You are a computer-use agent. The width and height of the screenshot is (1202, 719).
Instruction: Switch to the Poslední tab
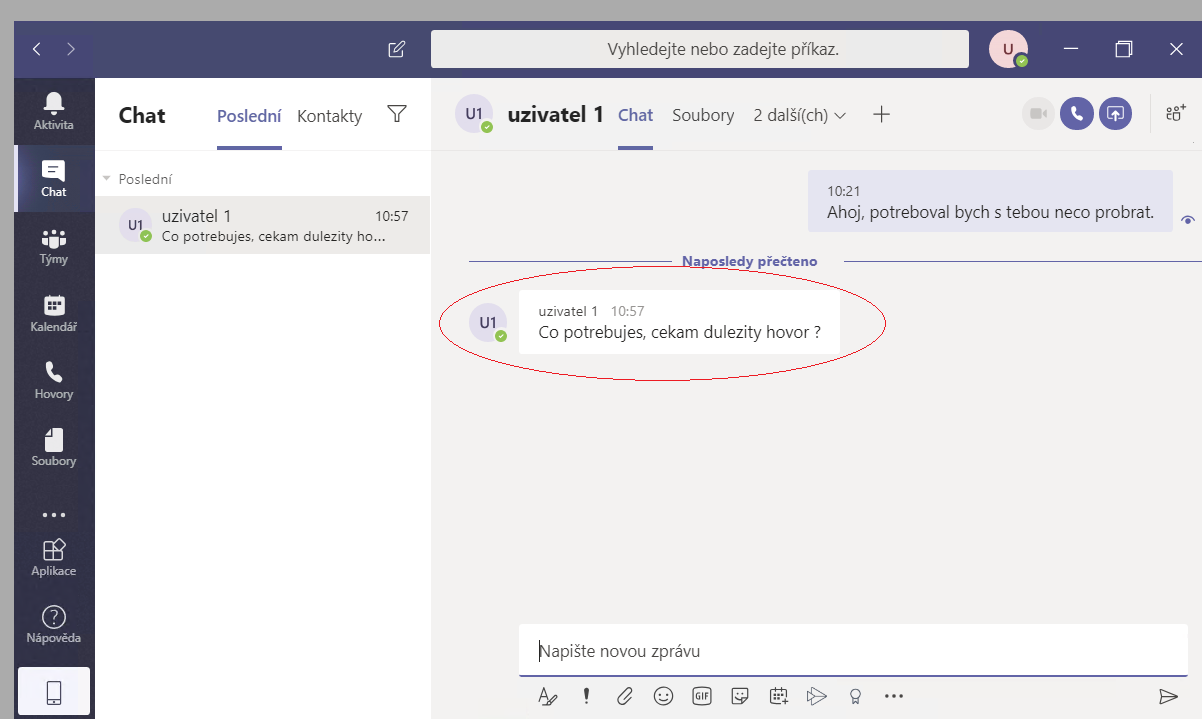[249, 116]
